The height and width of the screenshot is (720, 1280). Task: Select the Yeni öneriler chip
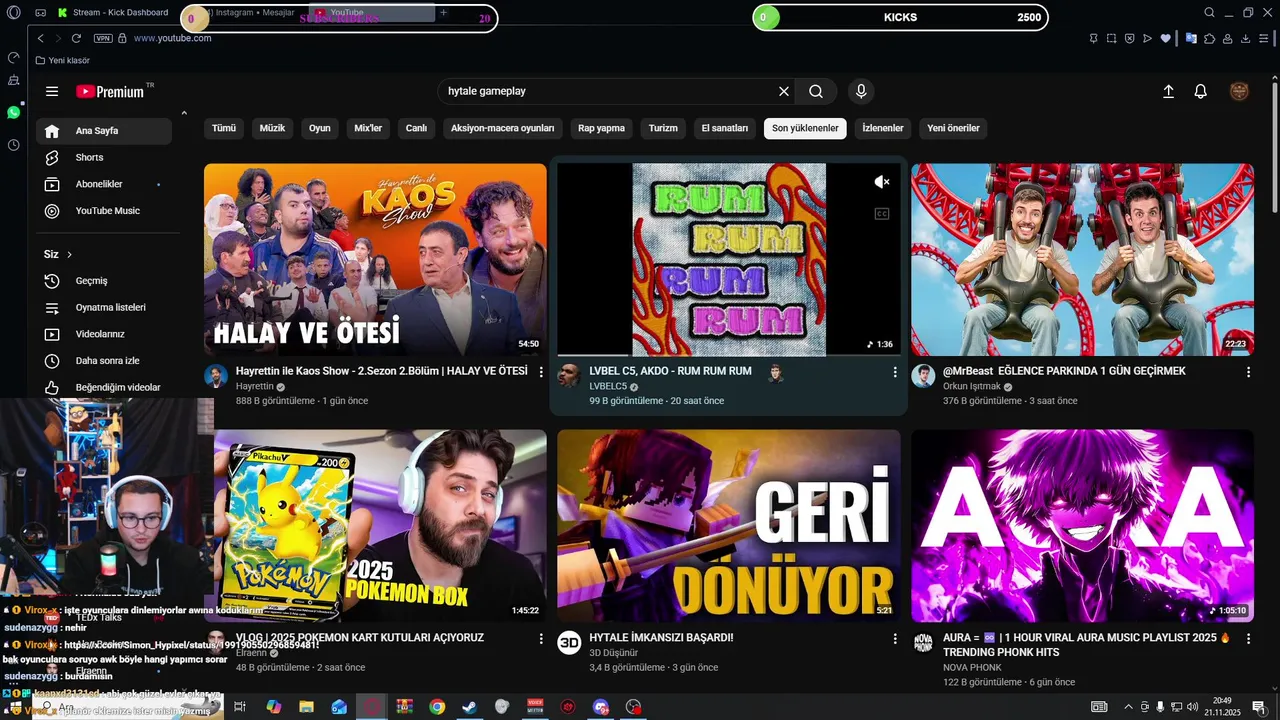tap(953, 128)
